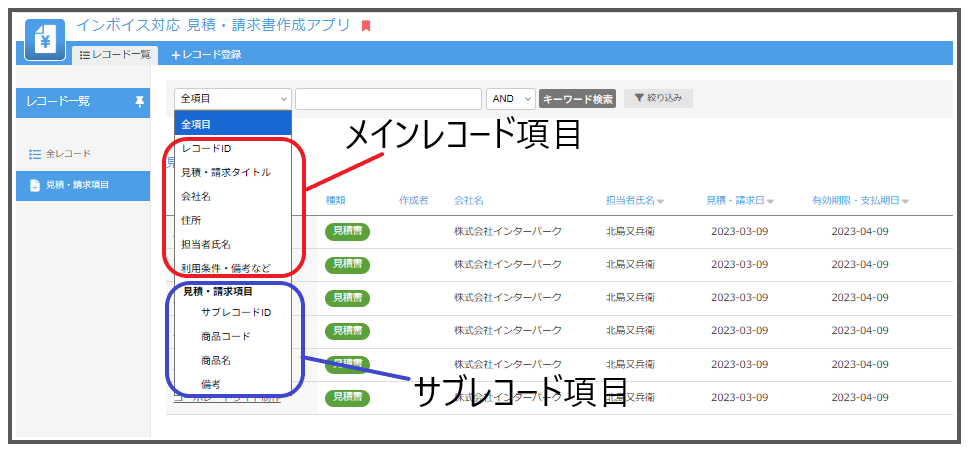The image size is (976, 462).
Task: Click the keyword search text field
Action: click(x=388, y=99)
